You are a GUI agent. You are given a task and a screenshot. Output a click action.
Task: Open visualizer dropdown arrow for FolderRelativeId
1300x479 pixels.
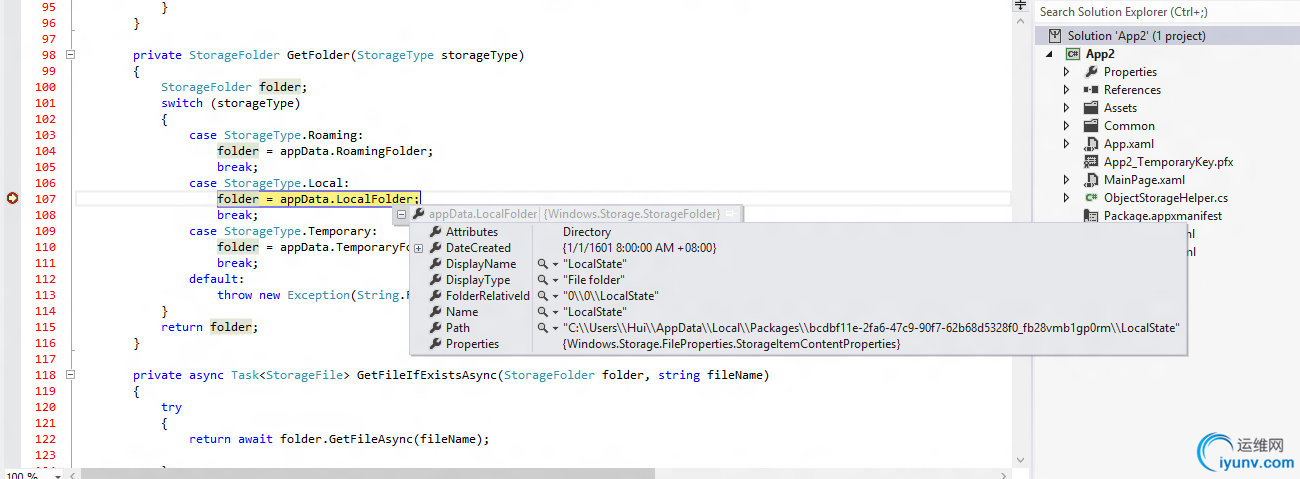555,296
